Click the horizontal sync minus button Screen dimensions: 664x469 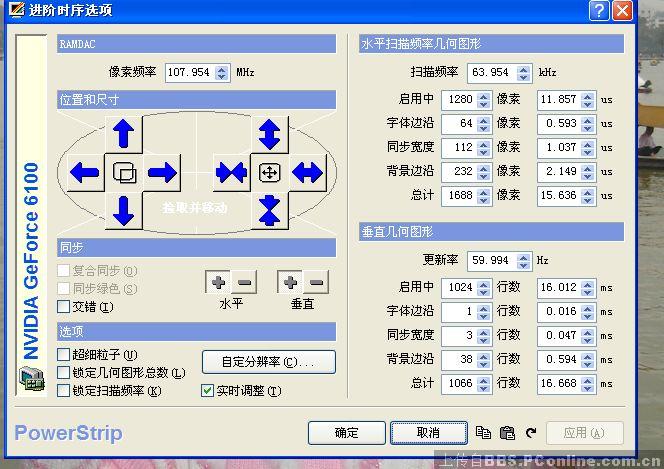point(244,282)
